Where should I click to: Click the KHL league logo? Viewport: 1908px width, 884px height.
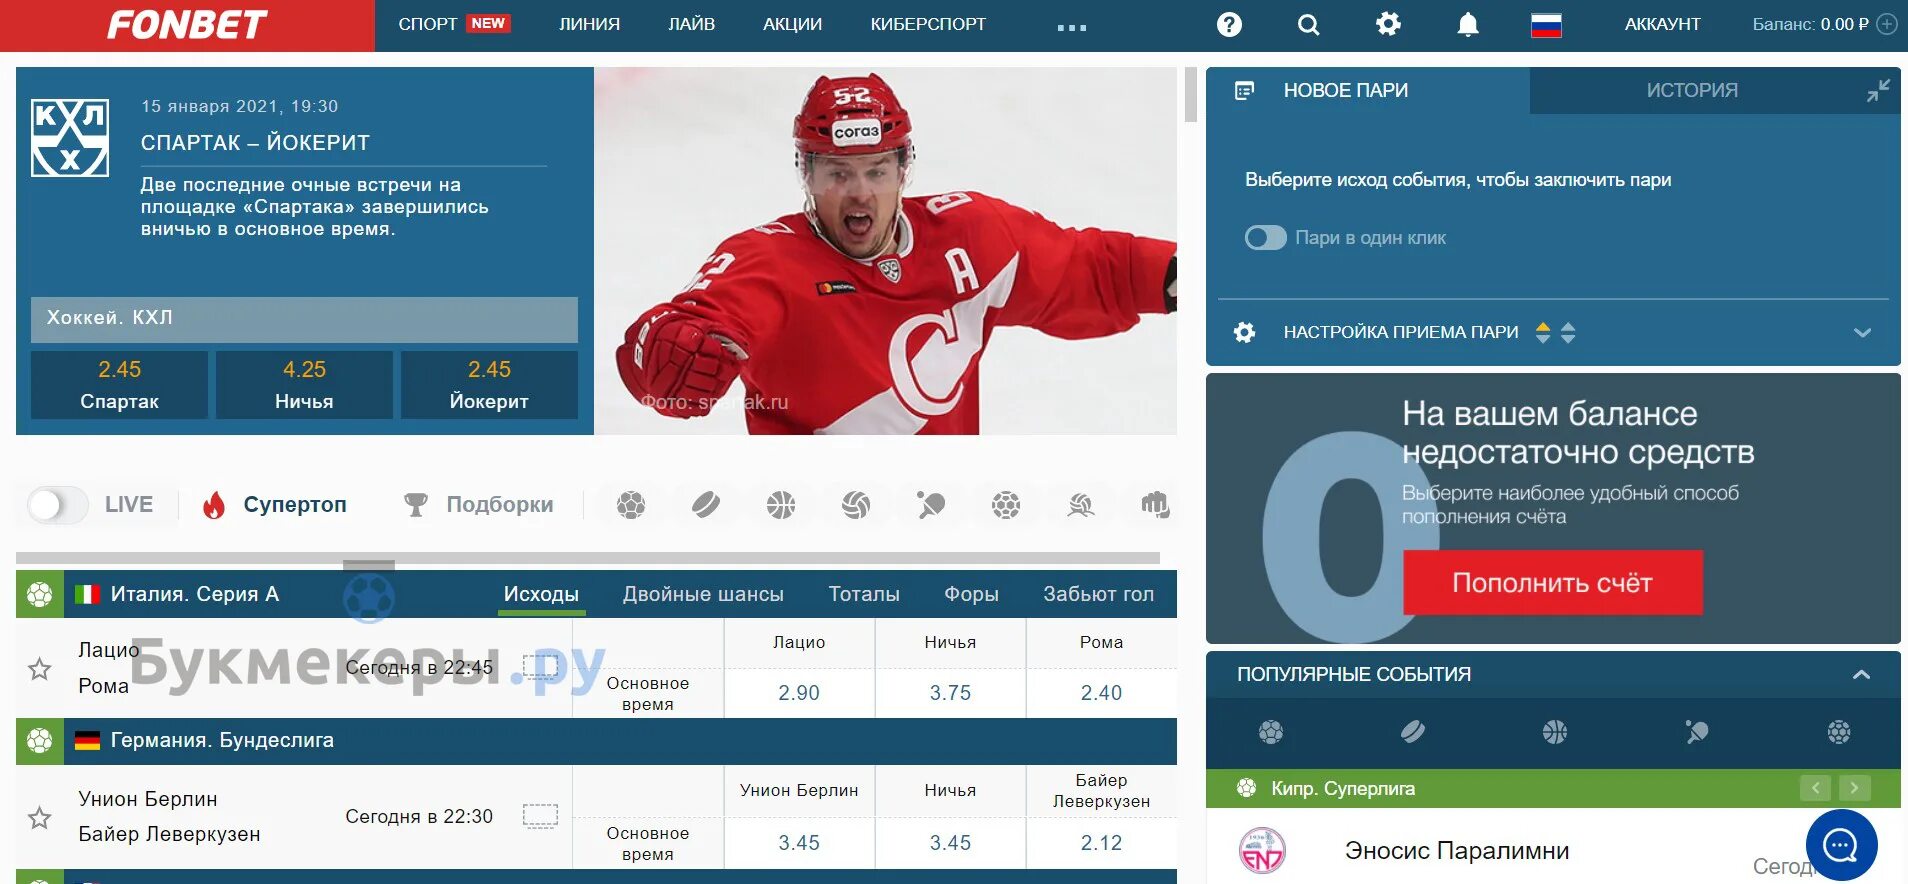(x=70, y=138)
